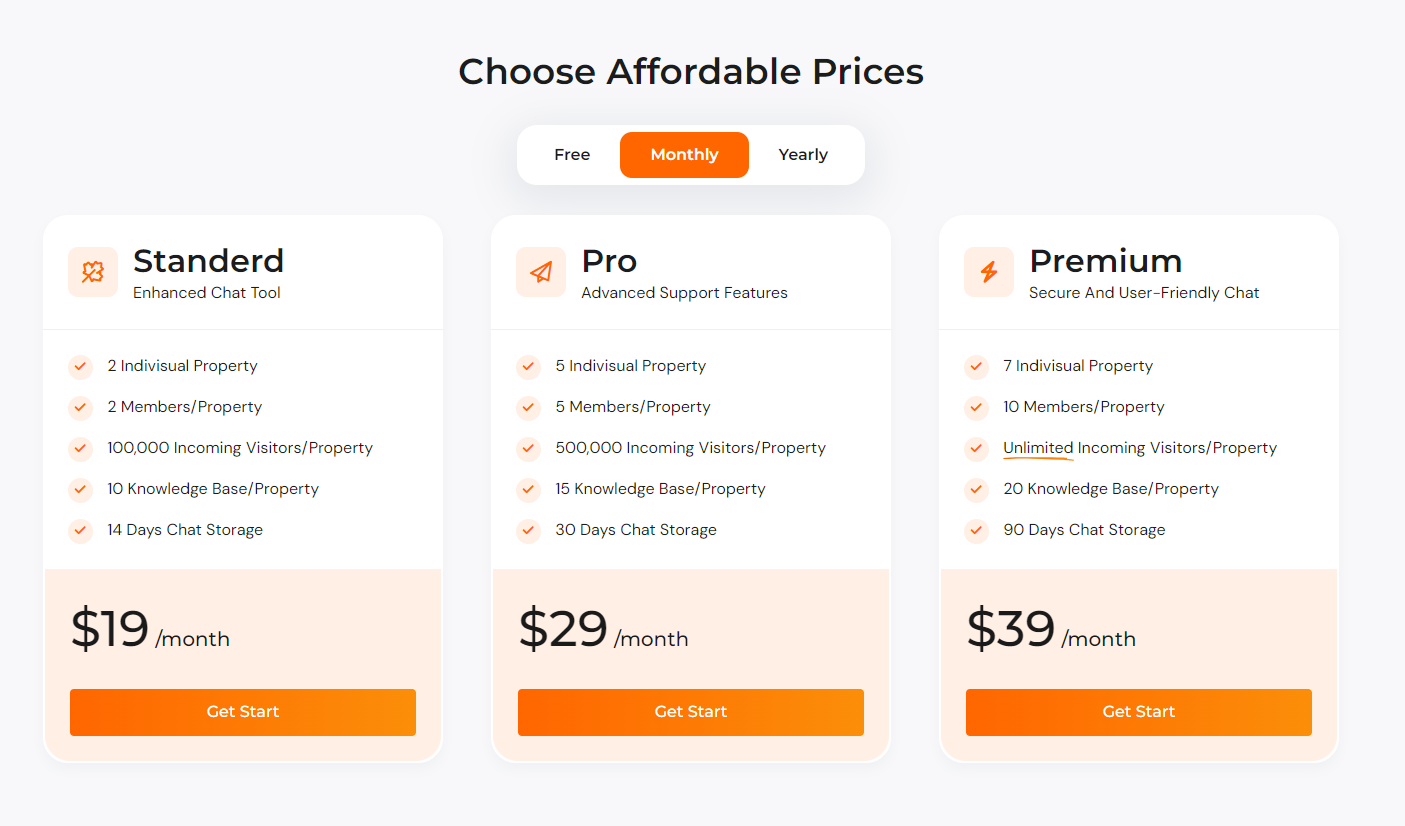Image resolution: width=1405 pixels, height=826 pixels.
Task: Click the Premium plan title
Action: point(1106,261)
